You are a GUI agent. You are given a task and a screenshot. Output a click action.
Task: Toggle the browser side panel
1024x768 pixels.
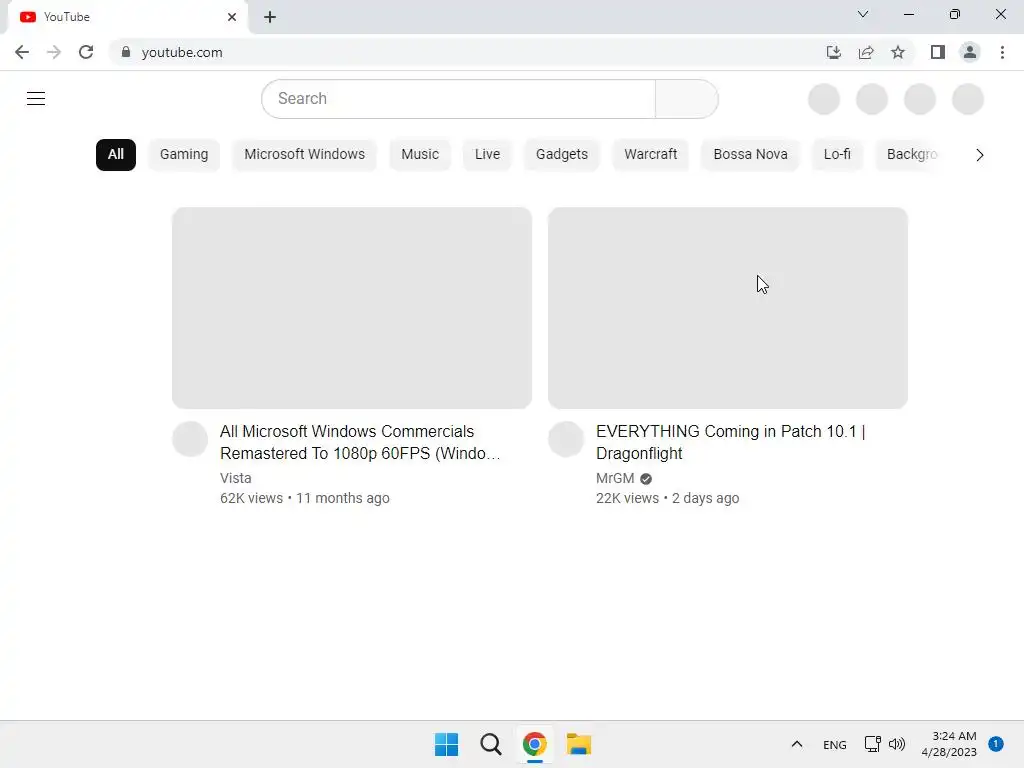938,52
